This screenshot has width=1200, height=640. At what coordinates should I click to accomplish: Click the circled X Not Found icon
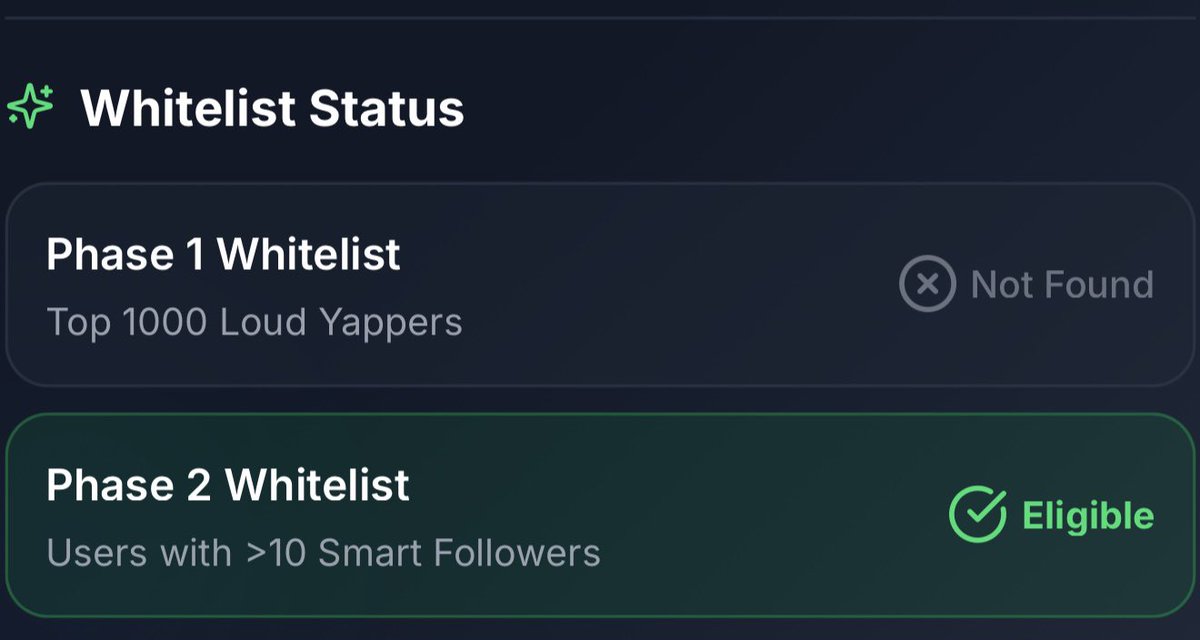click(928, 285)
